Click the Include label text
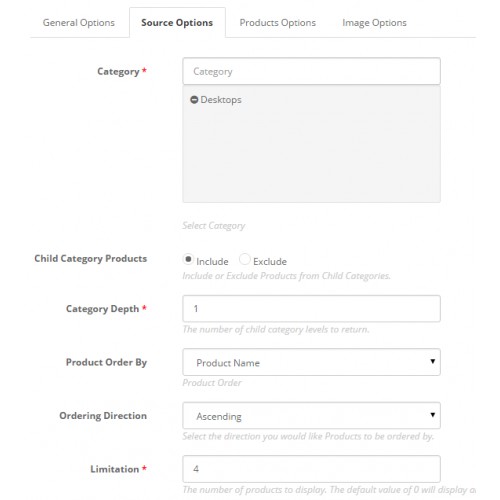This screenshot has width=500, height=500. click(x=212, y=262)
